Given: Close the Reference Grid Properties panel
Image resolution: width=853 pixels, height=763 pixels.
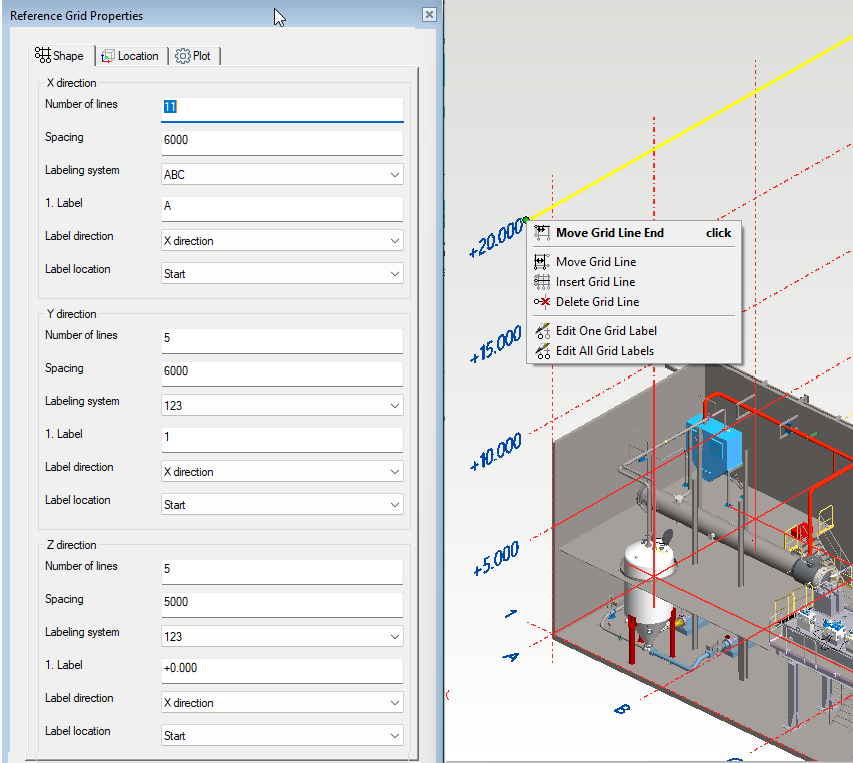Looking at the screenshot, I should coord(429,15).
